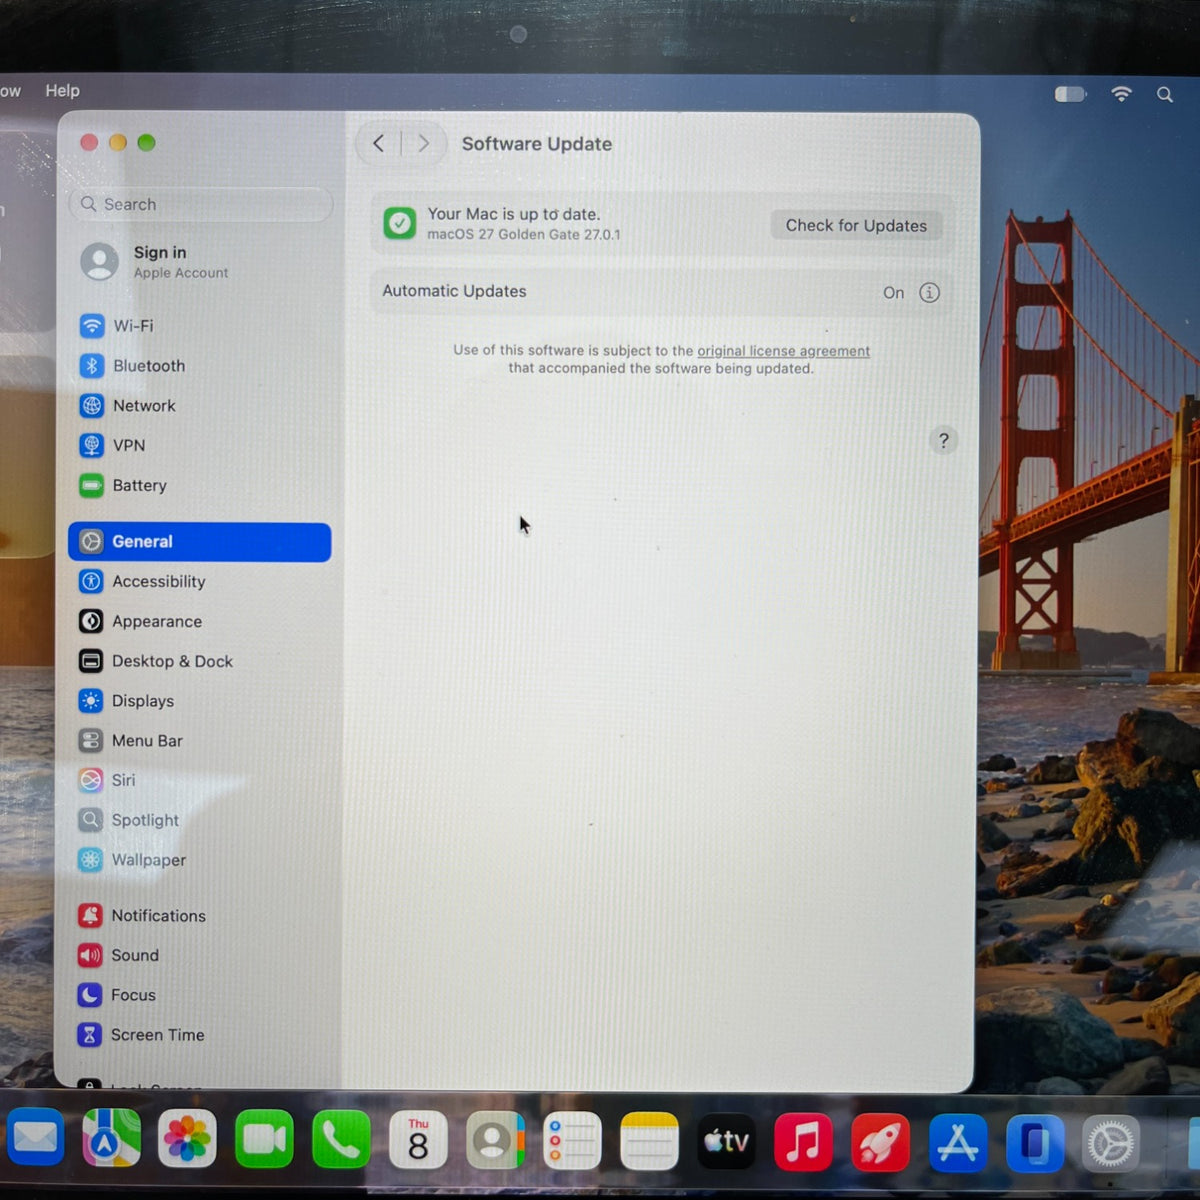Viewport: 1200px width, 1200px height.
Task: Click the Automatic Updates info icon
Action: (929, 292)
